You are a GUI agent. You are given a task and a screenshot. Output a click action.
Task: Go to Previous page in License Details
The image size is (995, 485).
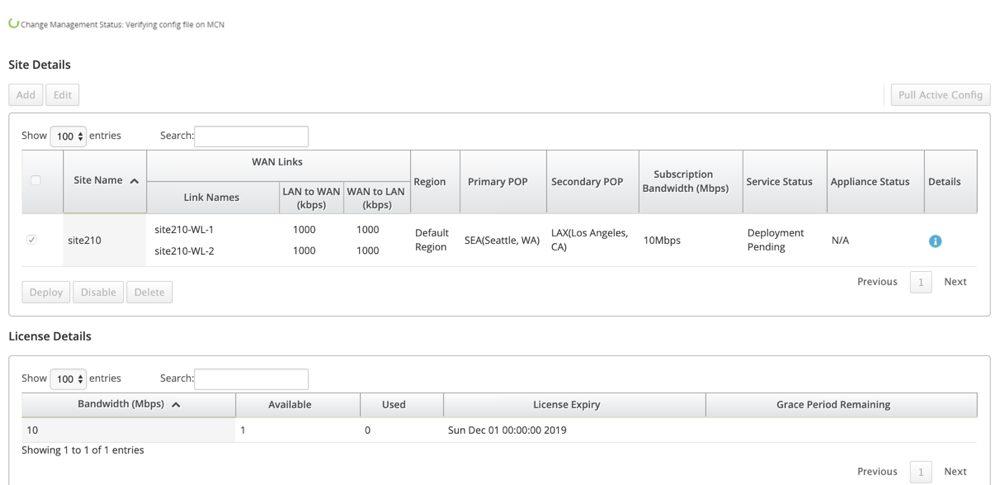(x=877, y=471)
